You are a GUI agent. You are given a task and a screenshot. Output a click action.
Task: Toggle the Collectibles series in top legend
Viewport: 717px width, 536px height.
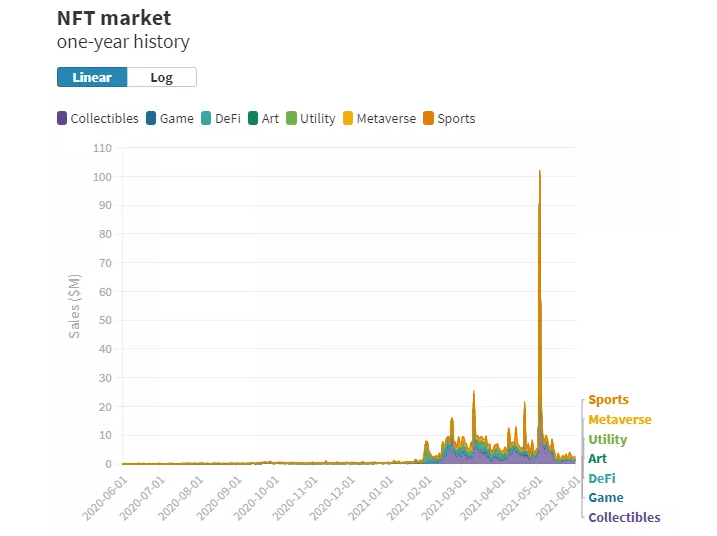(104, 118)
